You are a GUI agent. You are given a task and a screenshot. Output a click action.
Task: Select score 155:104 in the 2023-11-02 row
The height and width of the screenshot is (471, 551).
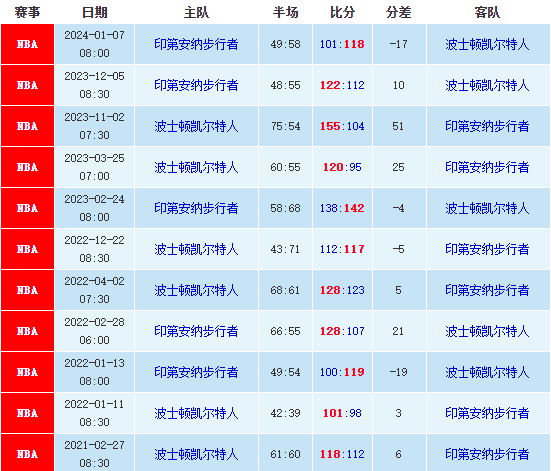click(x=342, y=126)
